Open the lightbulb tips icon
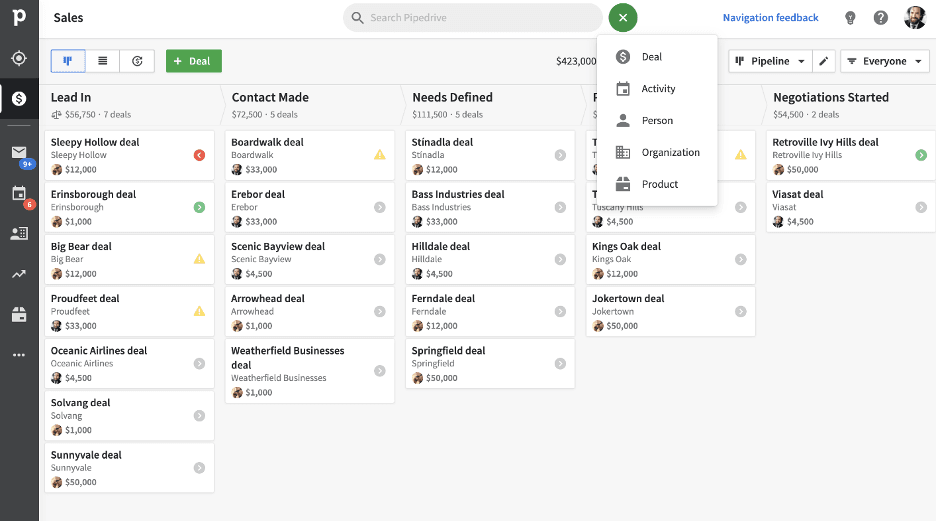This screenshot has width=936, height=522. (850, 18)
